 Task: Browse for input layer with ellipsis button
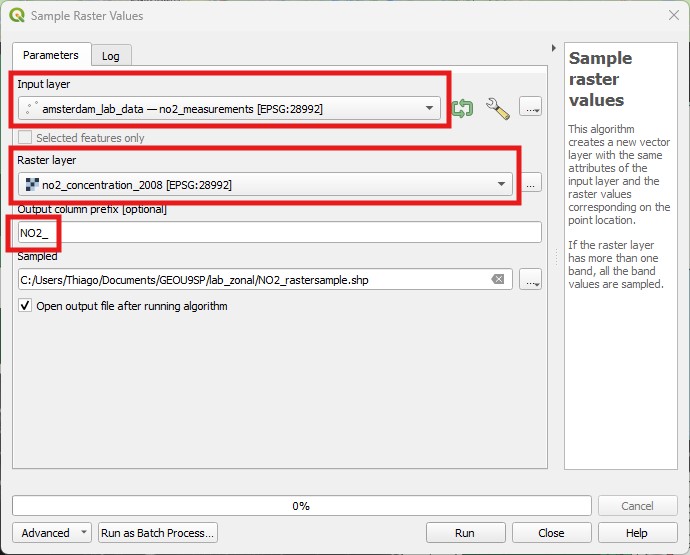pyautogui.click(x=530, y=107)
